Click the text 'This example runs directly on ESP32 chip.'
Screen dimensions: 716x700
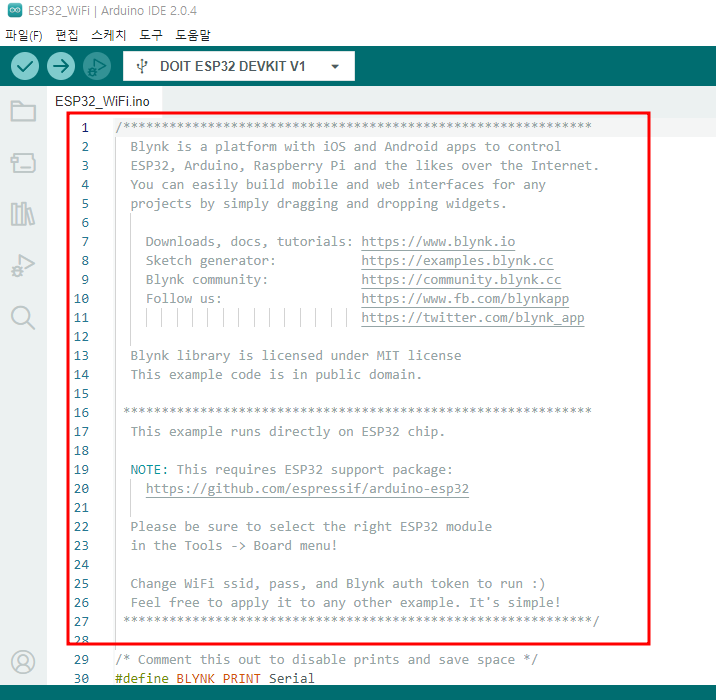pyautogui.click(x=288, y=432)
